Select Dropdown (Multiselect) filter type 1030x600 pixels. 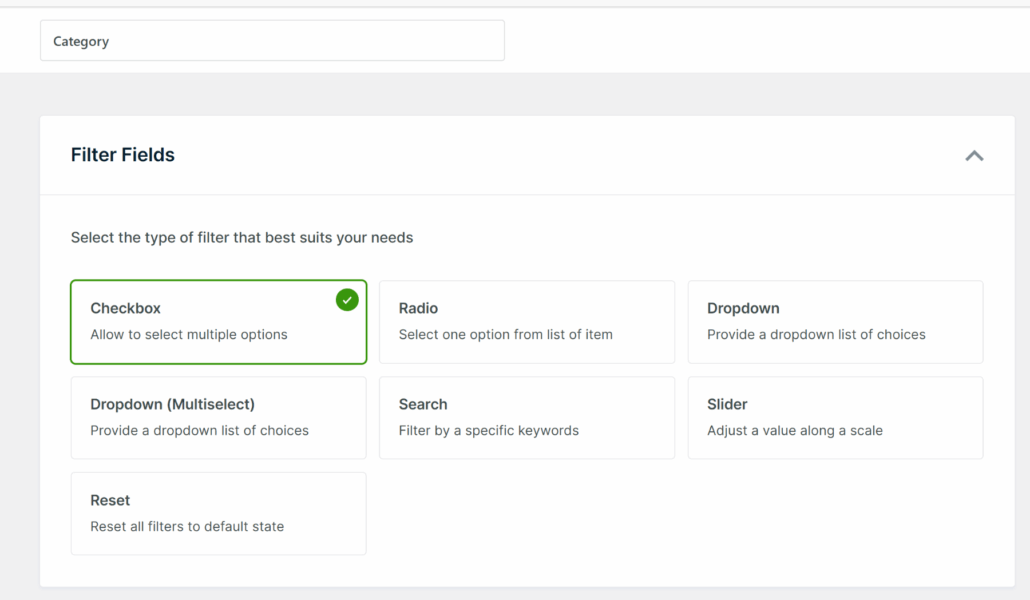pos(218,417)
